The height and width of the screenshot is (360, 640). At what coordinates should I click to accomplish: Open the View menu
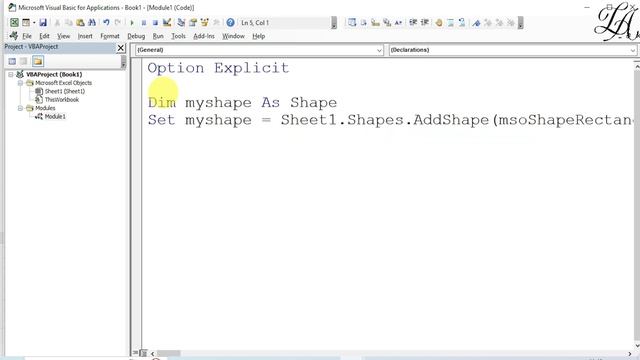coord(63,36)
